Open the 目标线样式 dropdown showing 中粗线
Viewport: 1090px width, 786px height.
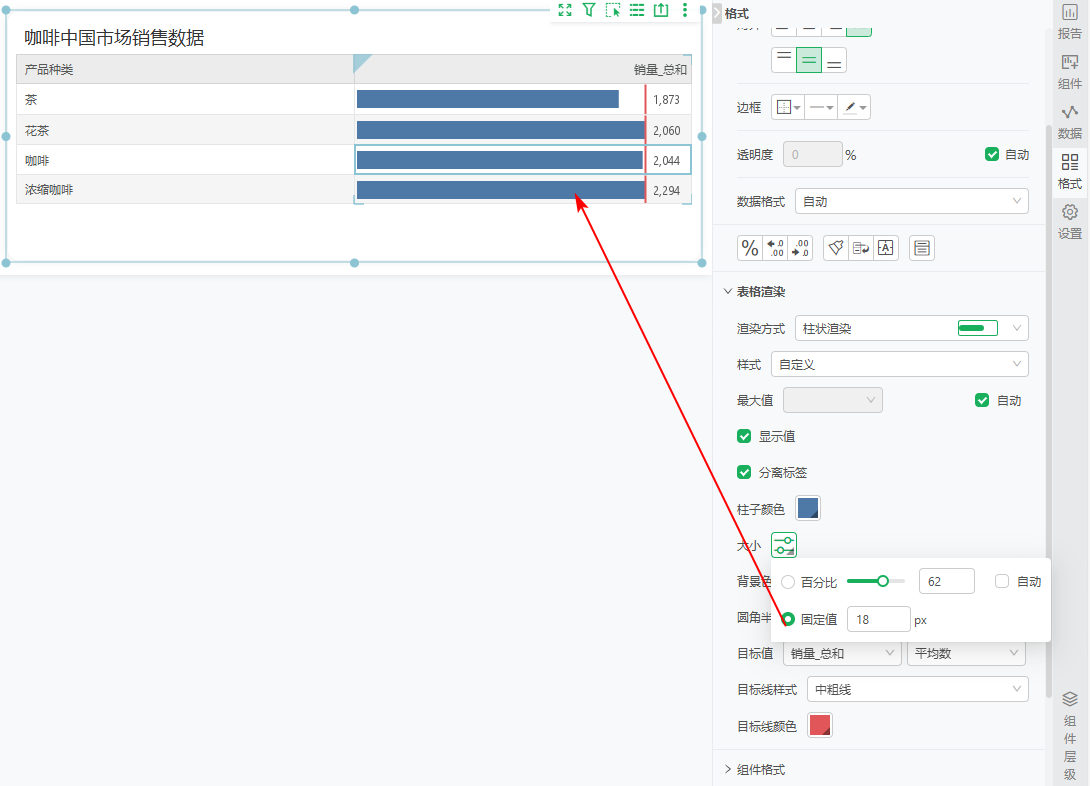(918, 689)
